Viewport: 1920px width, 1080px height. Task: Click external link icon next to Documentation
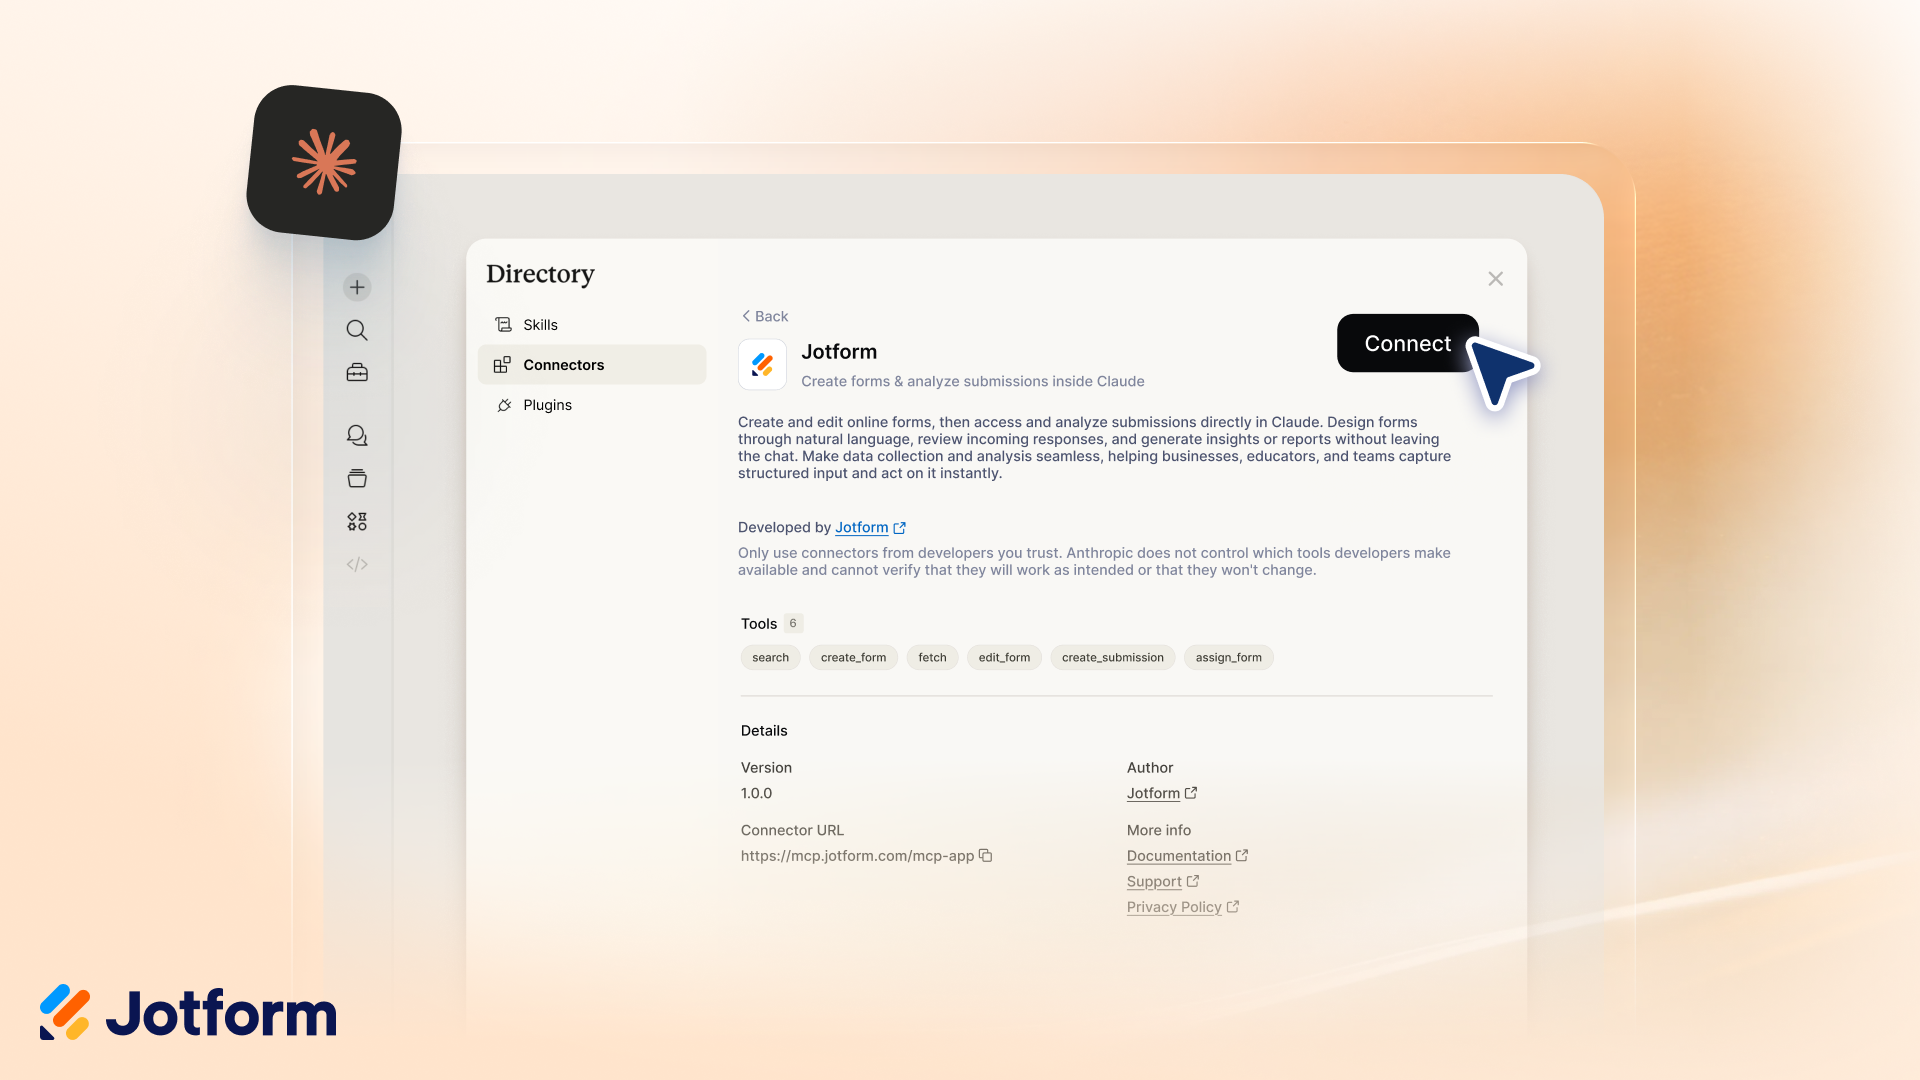1242,855
